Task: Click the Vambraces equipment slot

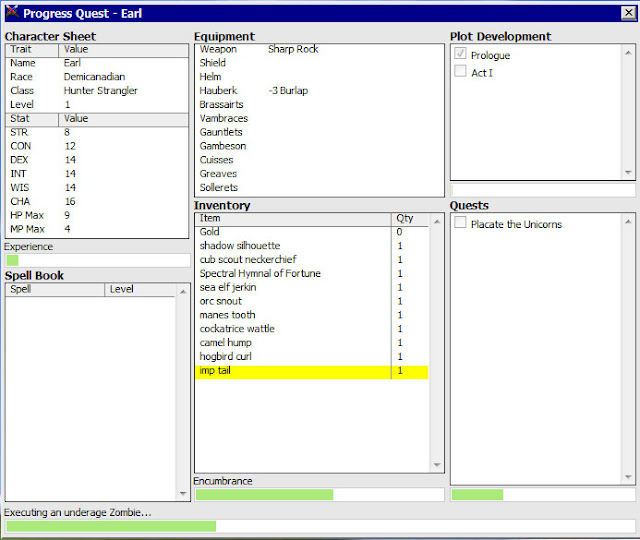Action: pos(319,119)
